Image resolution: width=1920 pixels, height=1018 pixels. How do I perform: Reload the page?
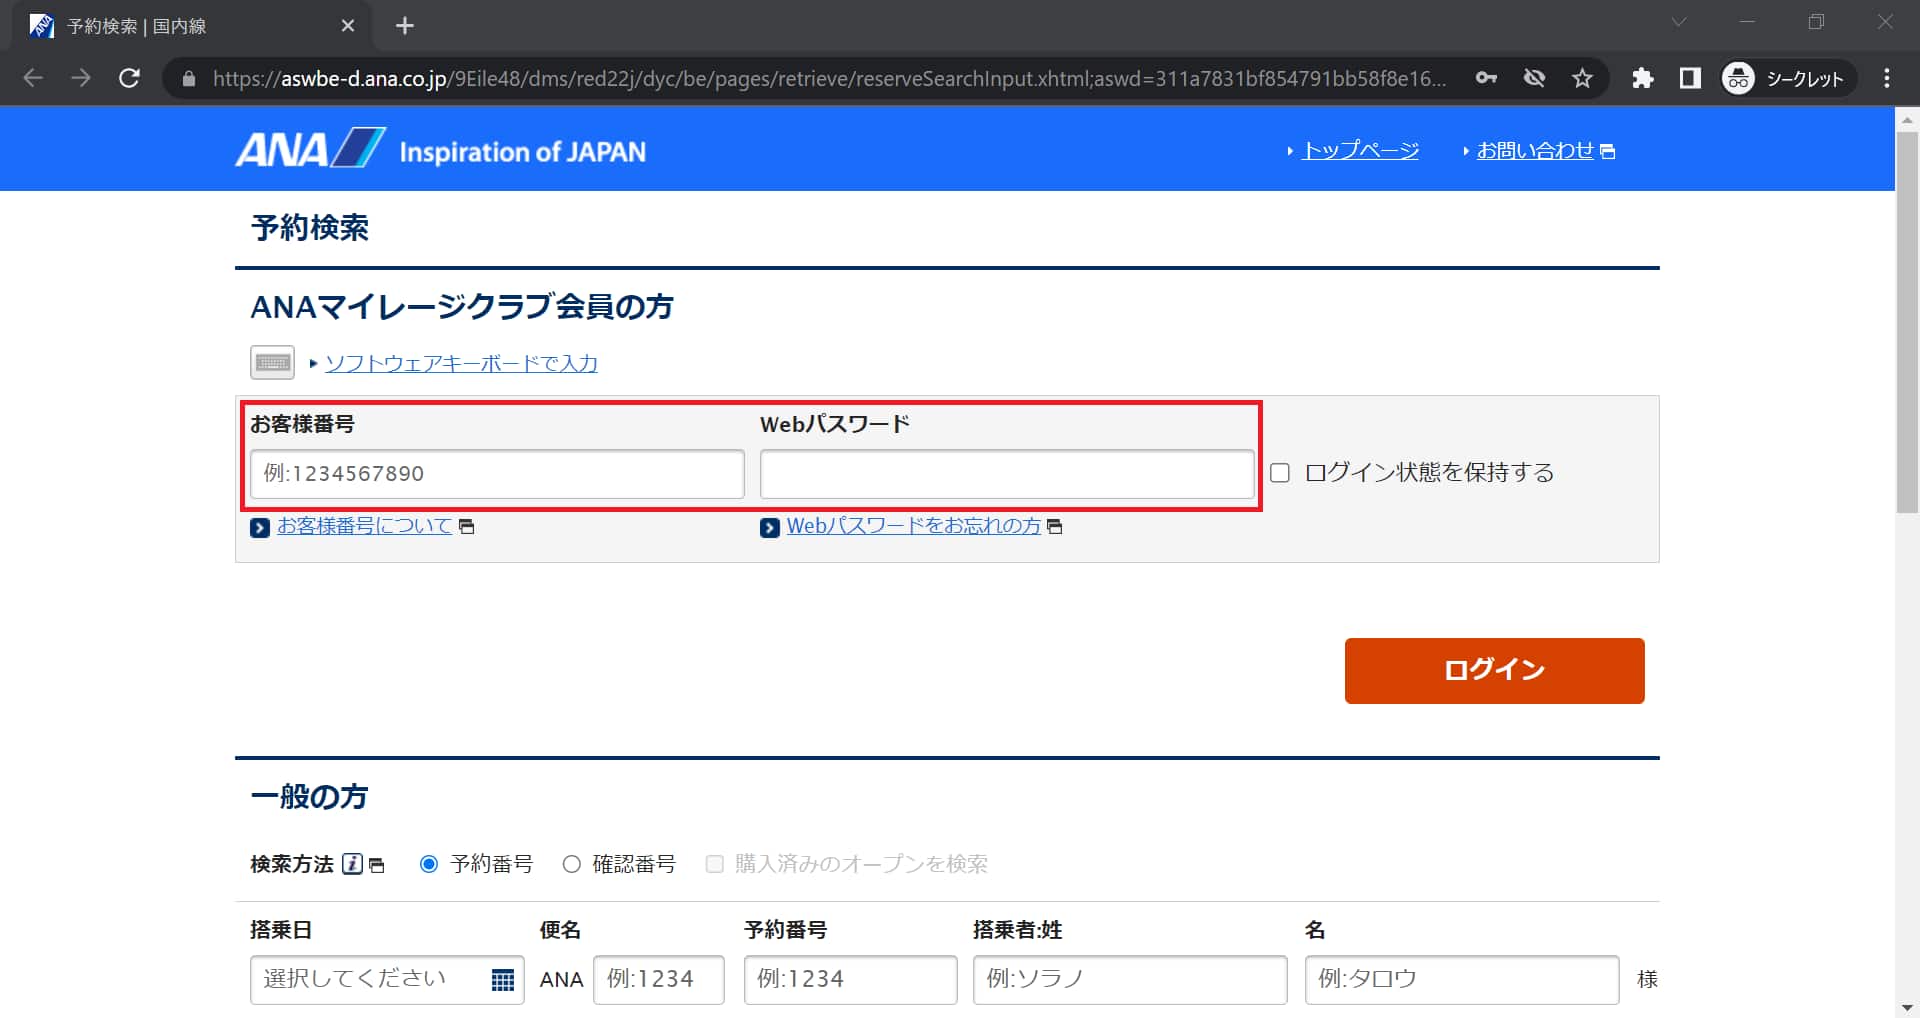tap(129, 78)
